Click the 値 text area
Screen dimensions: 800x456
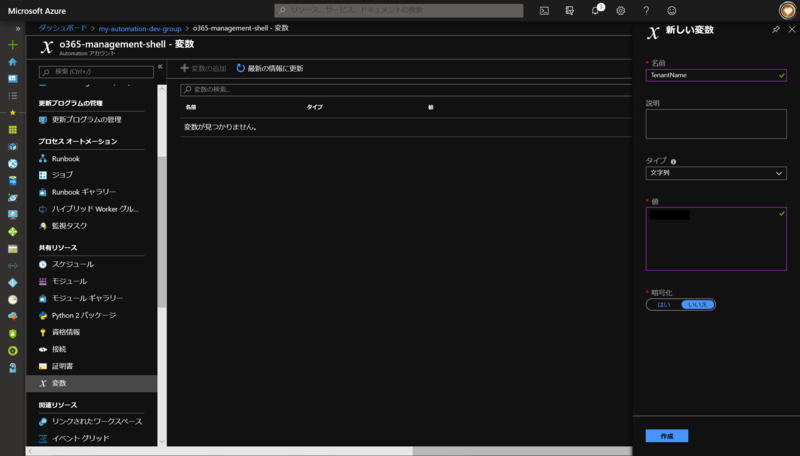(716, 239)
